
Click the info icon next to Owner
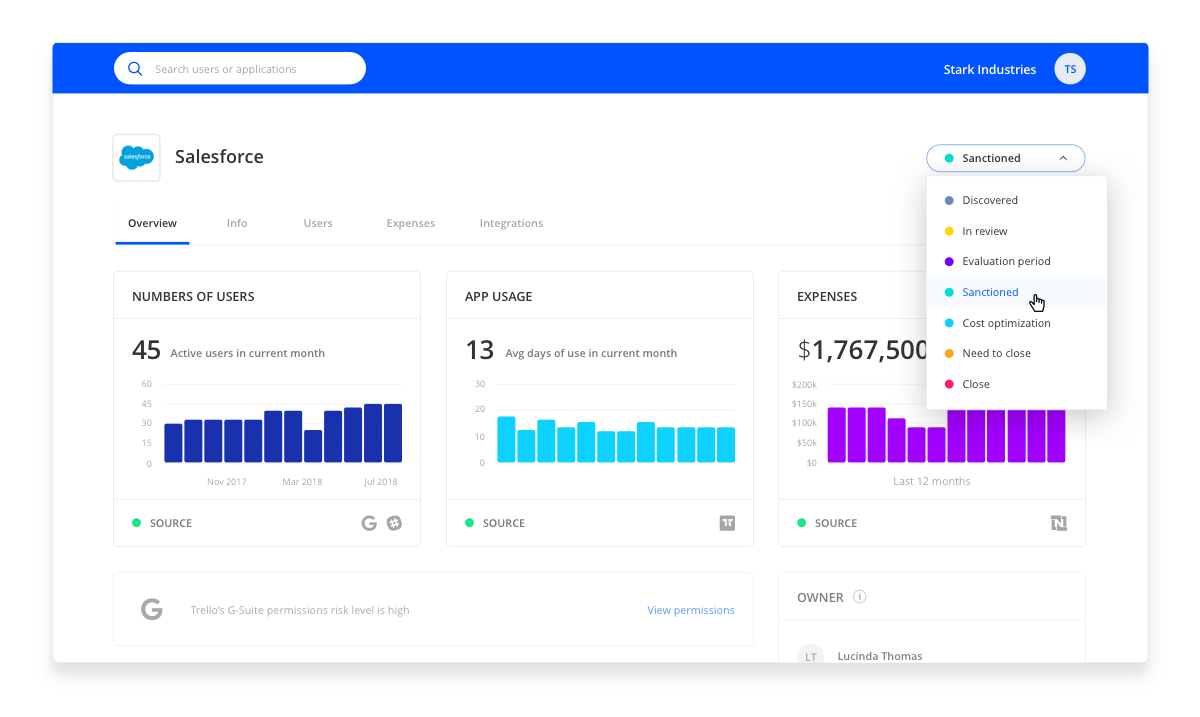pyautogui.click(x=860, y=597)
